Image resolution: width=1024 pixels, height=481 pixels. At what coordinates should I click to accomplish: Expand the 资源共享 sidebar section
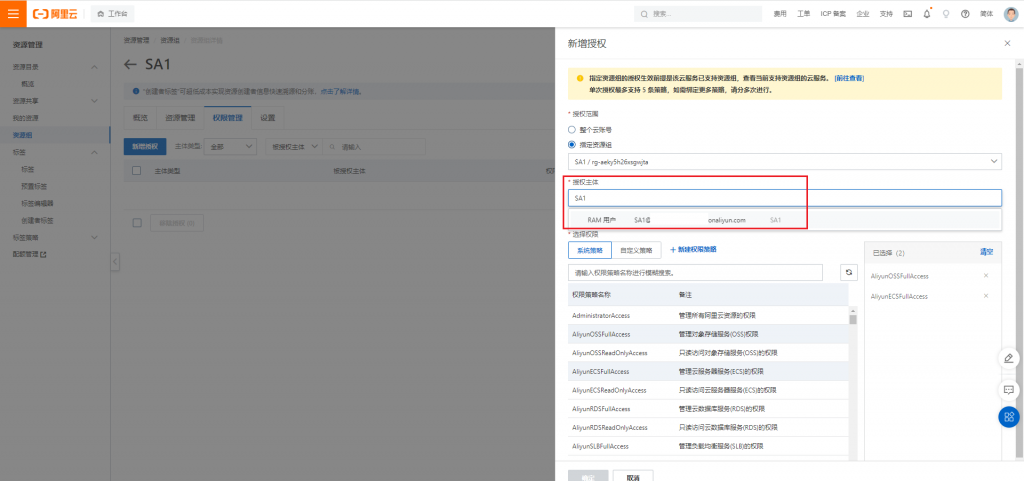(x=94, y=101)
